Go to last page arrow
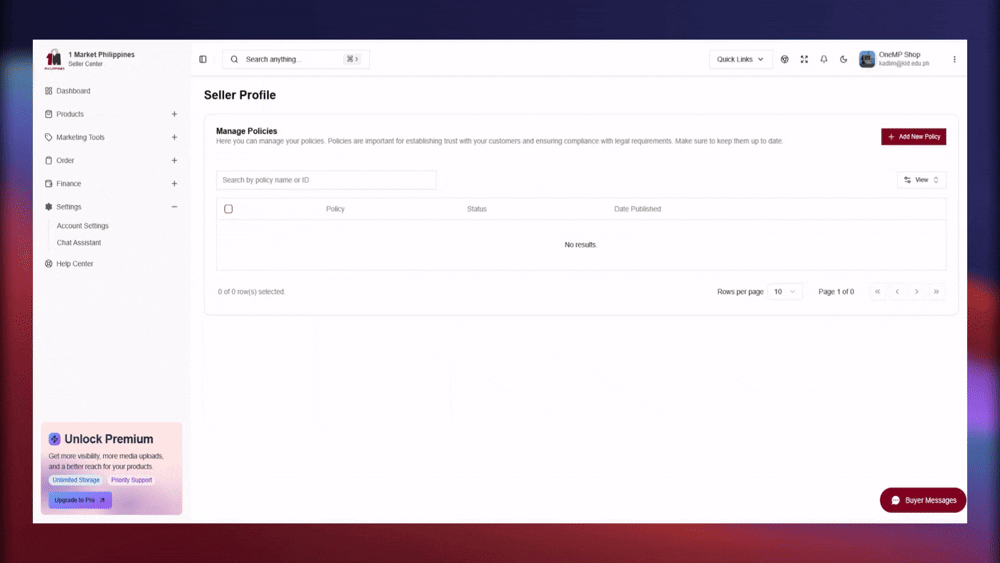This screenshot has width=1000, height=563. (936, 291)
